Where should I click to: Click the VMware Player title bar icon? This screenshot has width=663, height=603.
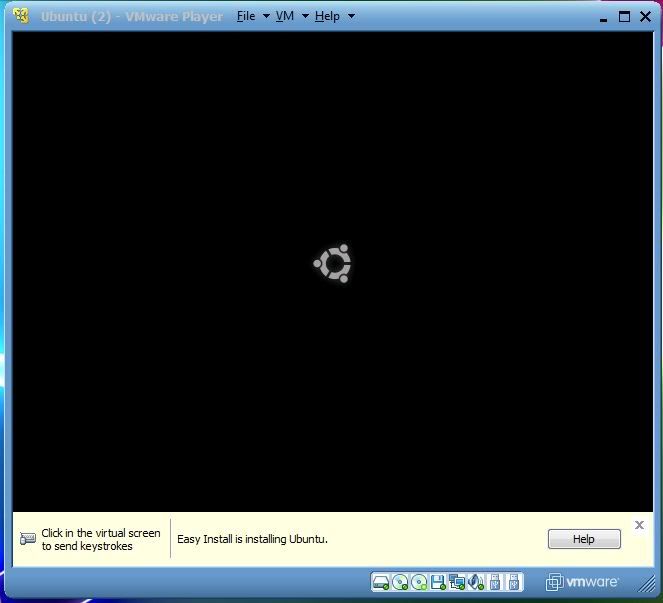(21, 16)
